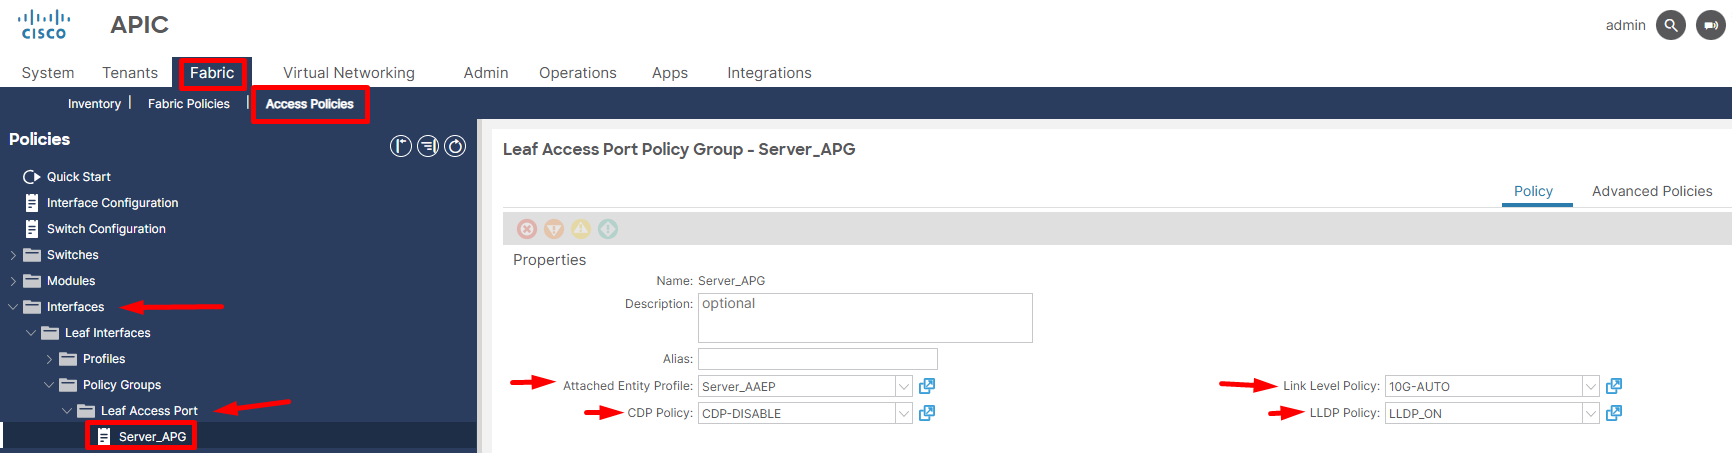Switch to Advanced Policies tab

tap(1652, 191)
